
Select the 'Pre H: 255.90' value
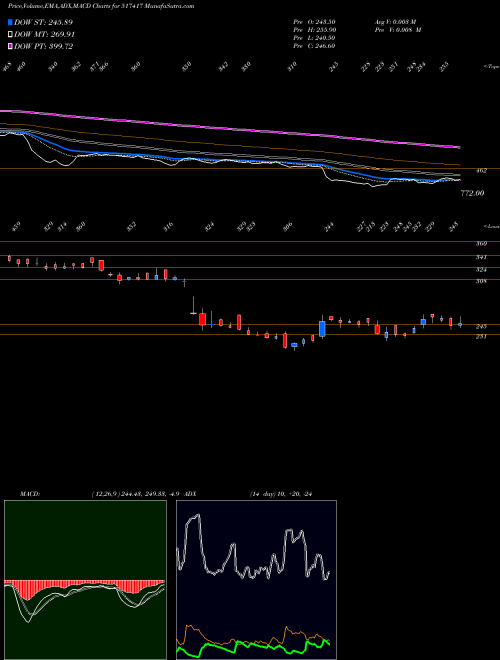coord(314,30)
